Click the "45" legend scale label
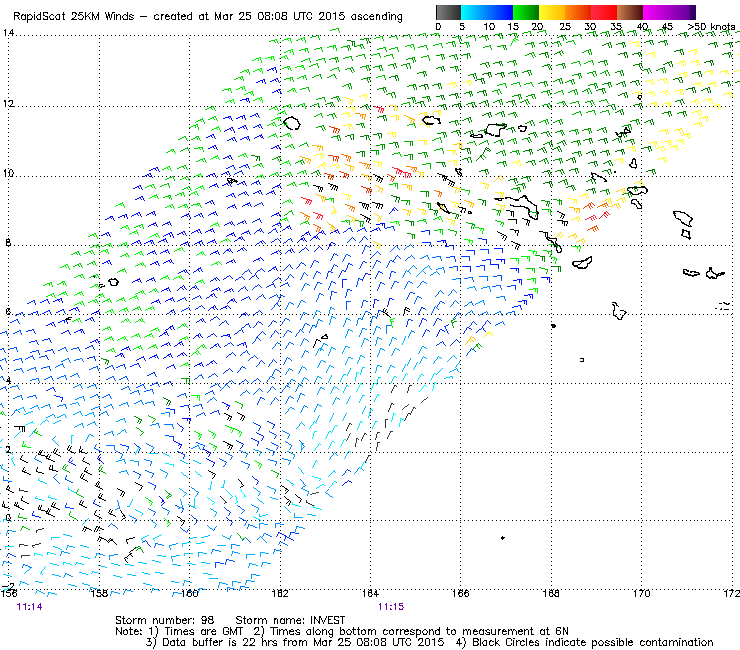 click(667, 27)
